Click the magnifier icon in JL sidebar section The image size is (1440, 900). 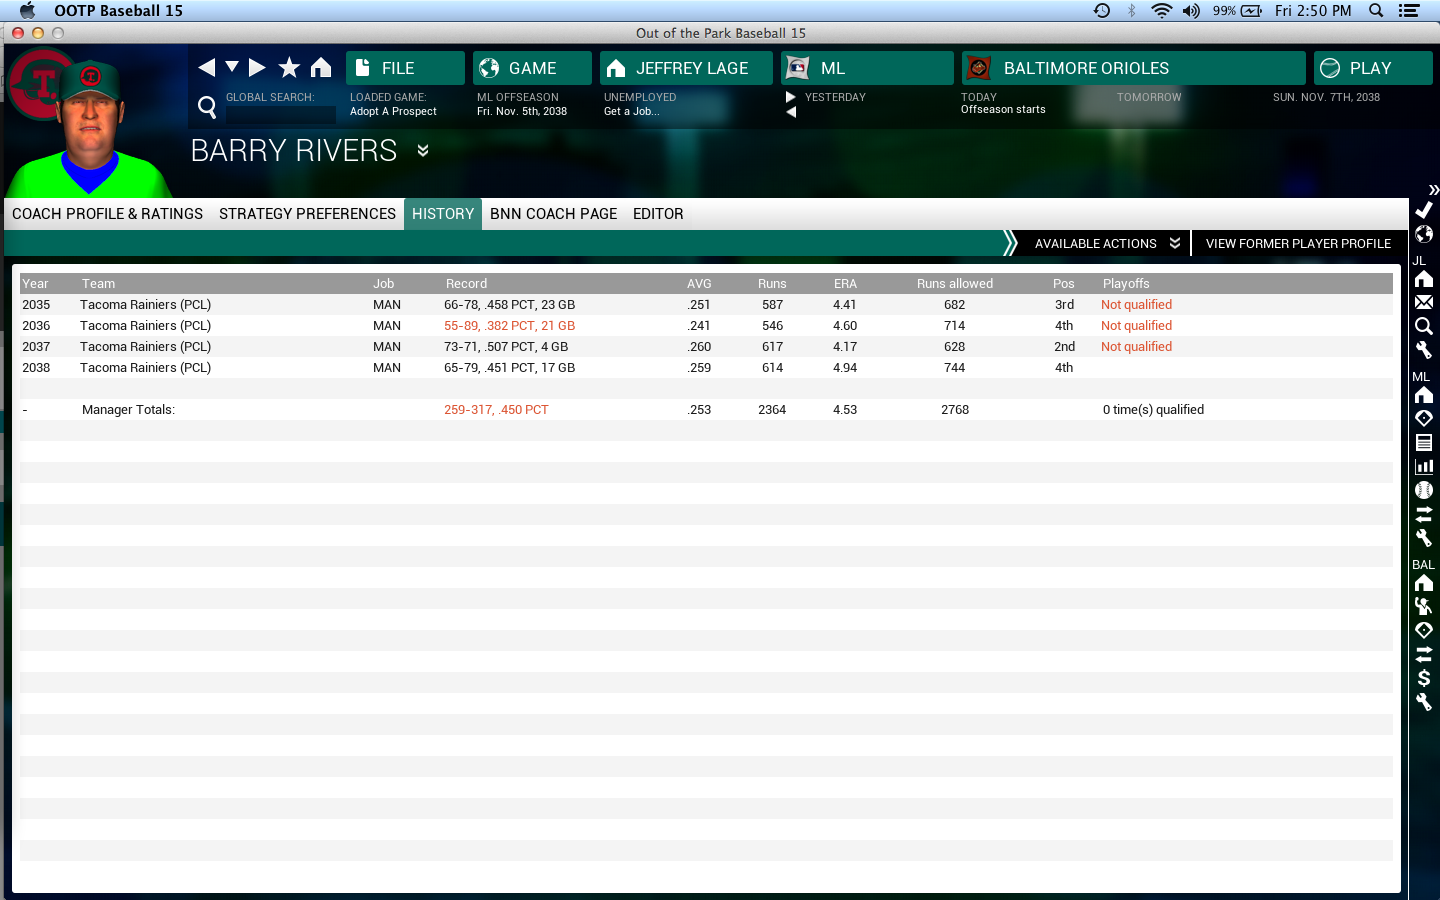1424,326
